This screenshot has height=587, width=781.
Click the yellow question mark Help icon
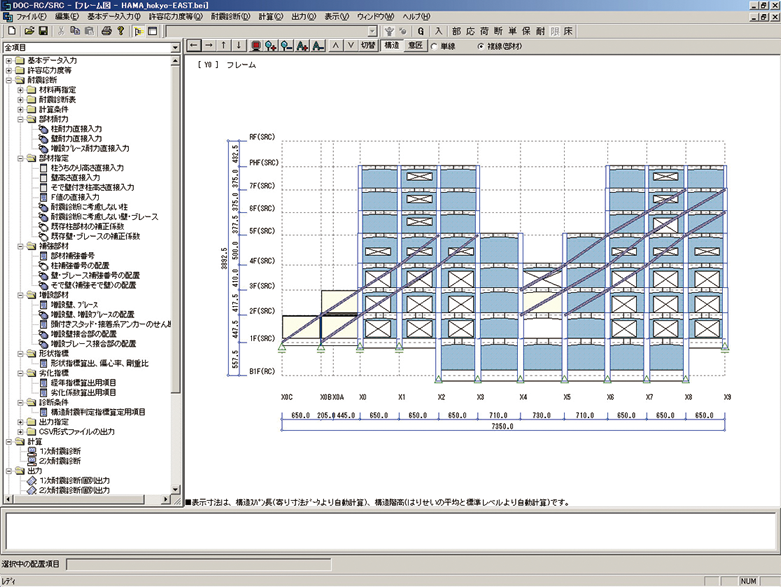[120, 31]
